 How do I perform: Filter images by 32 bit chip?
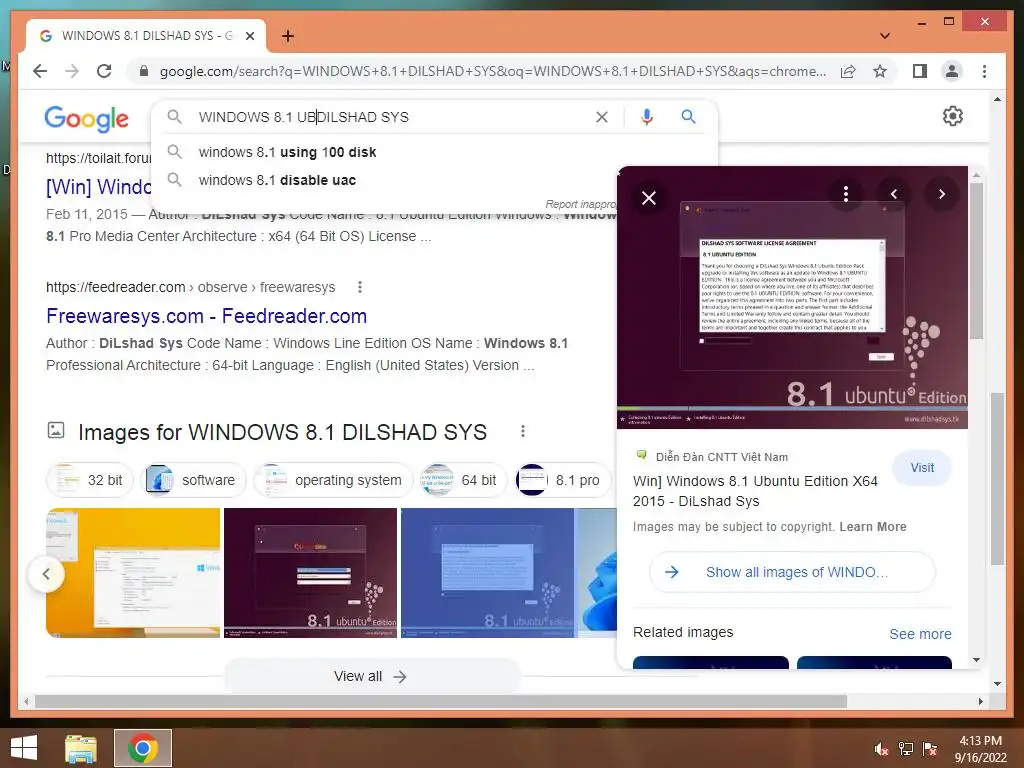[89, 480]
